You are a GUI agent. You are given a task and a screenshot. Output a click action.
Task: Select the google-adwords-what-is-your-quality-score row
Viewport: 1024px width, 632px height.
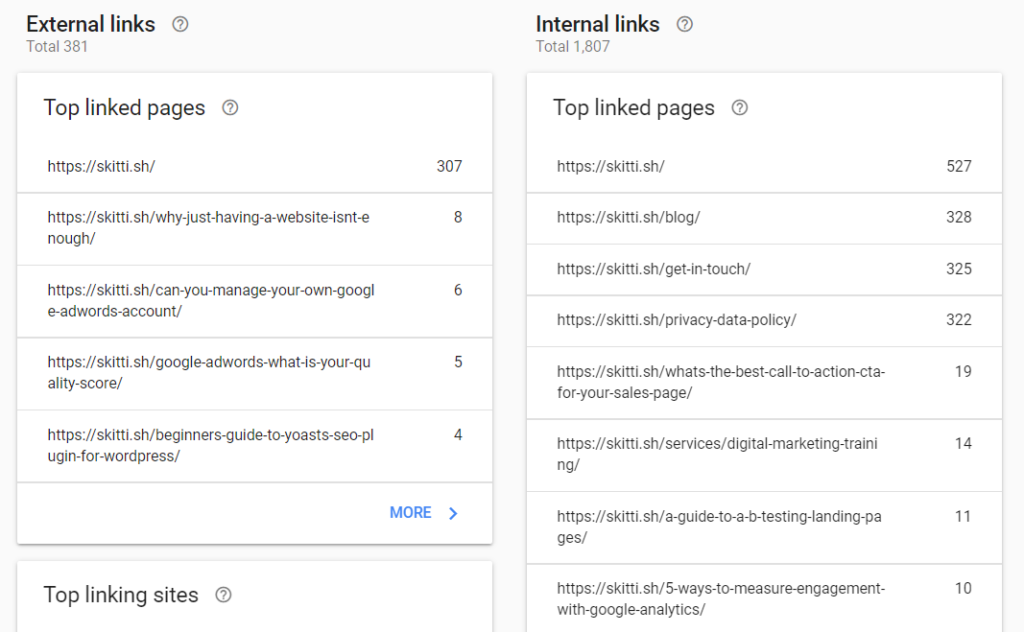[x=255, y=373]
